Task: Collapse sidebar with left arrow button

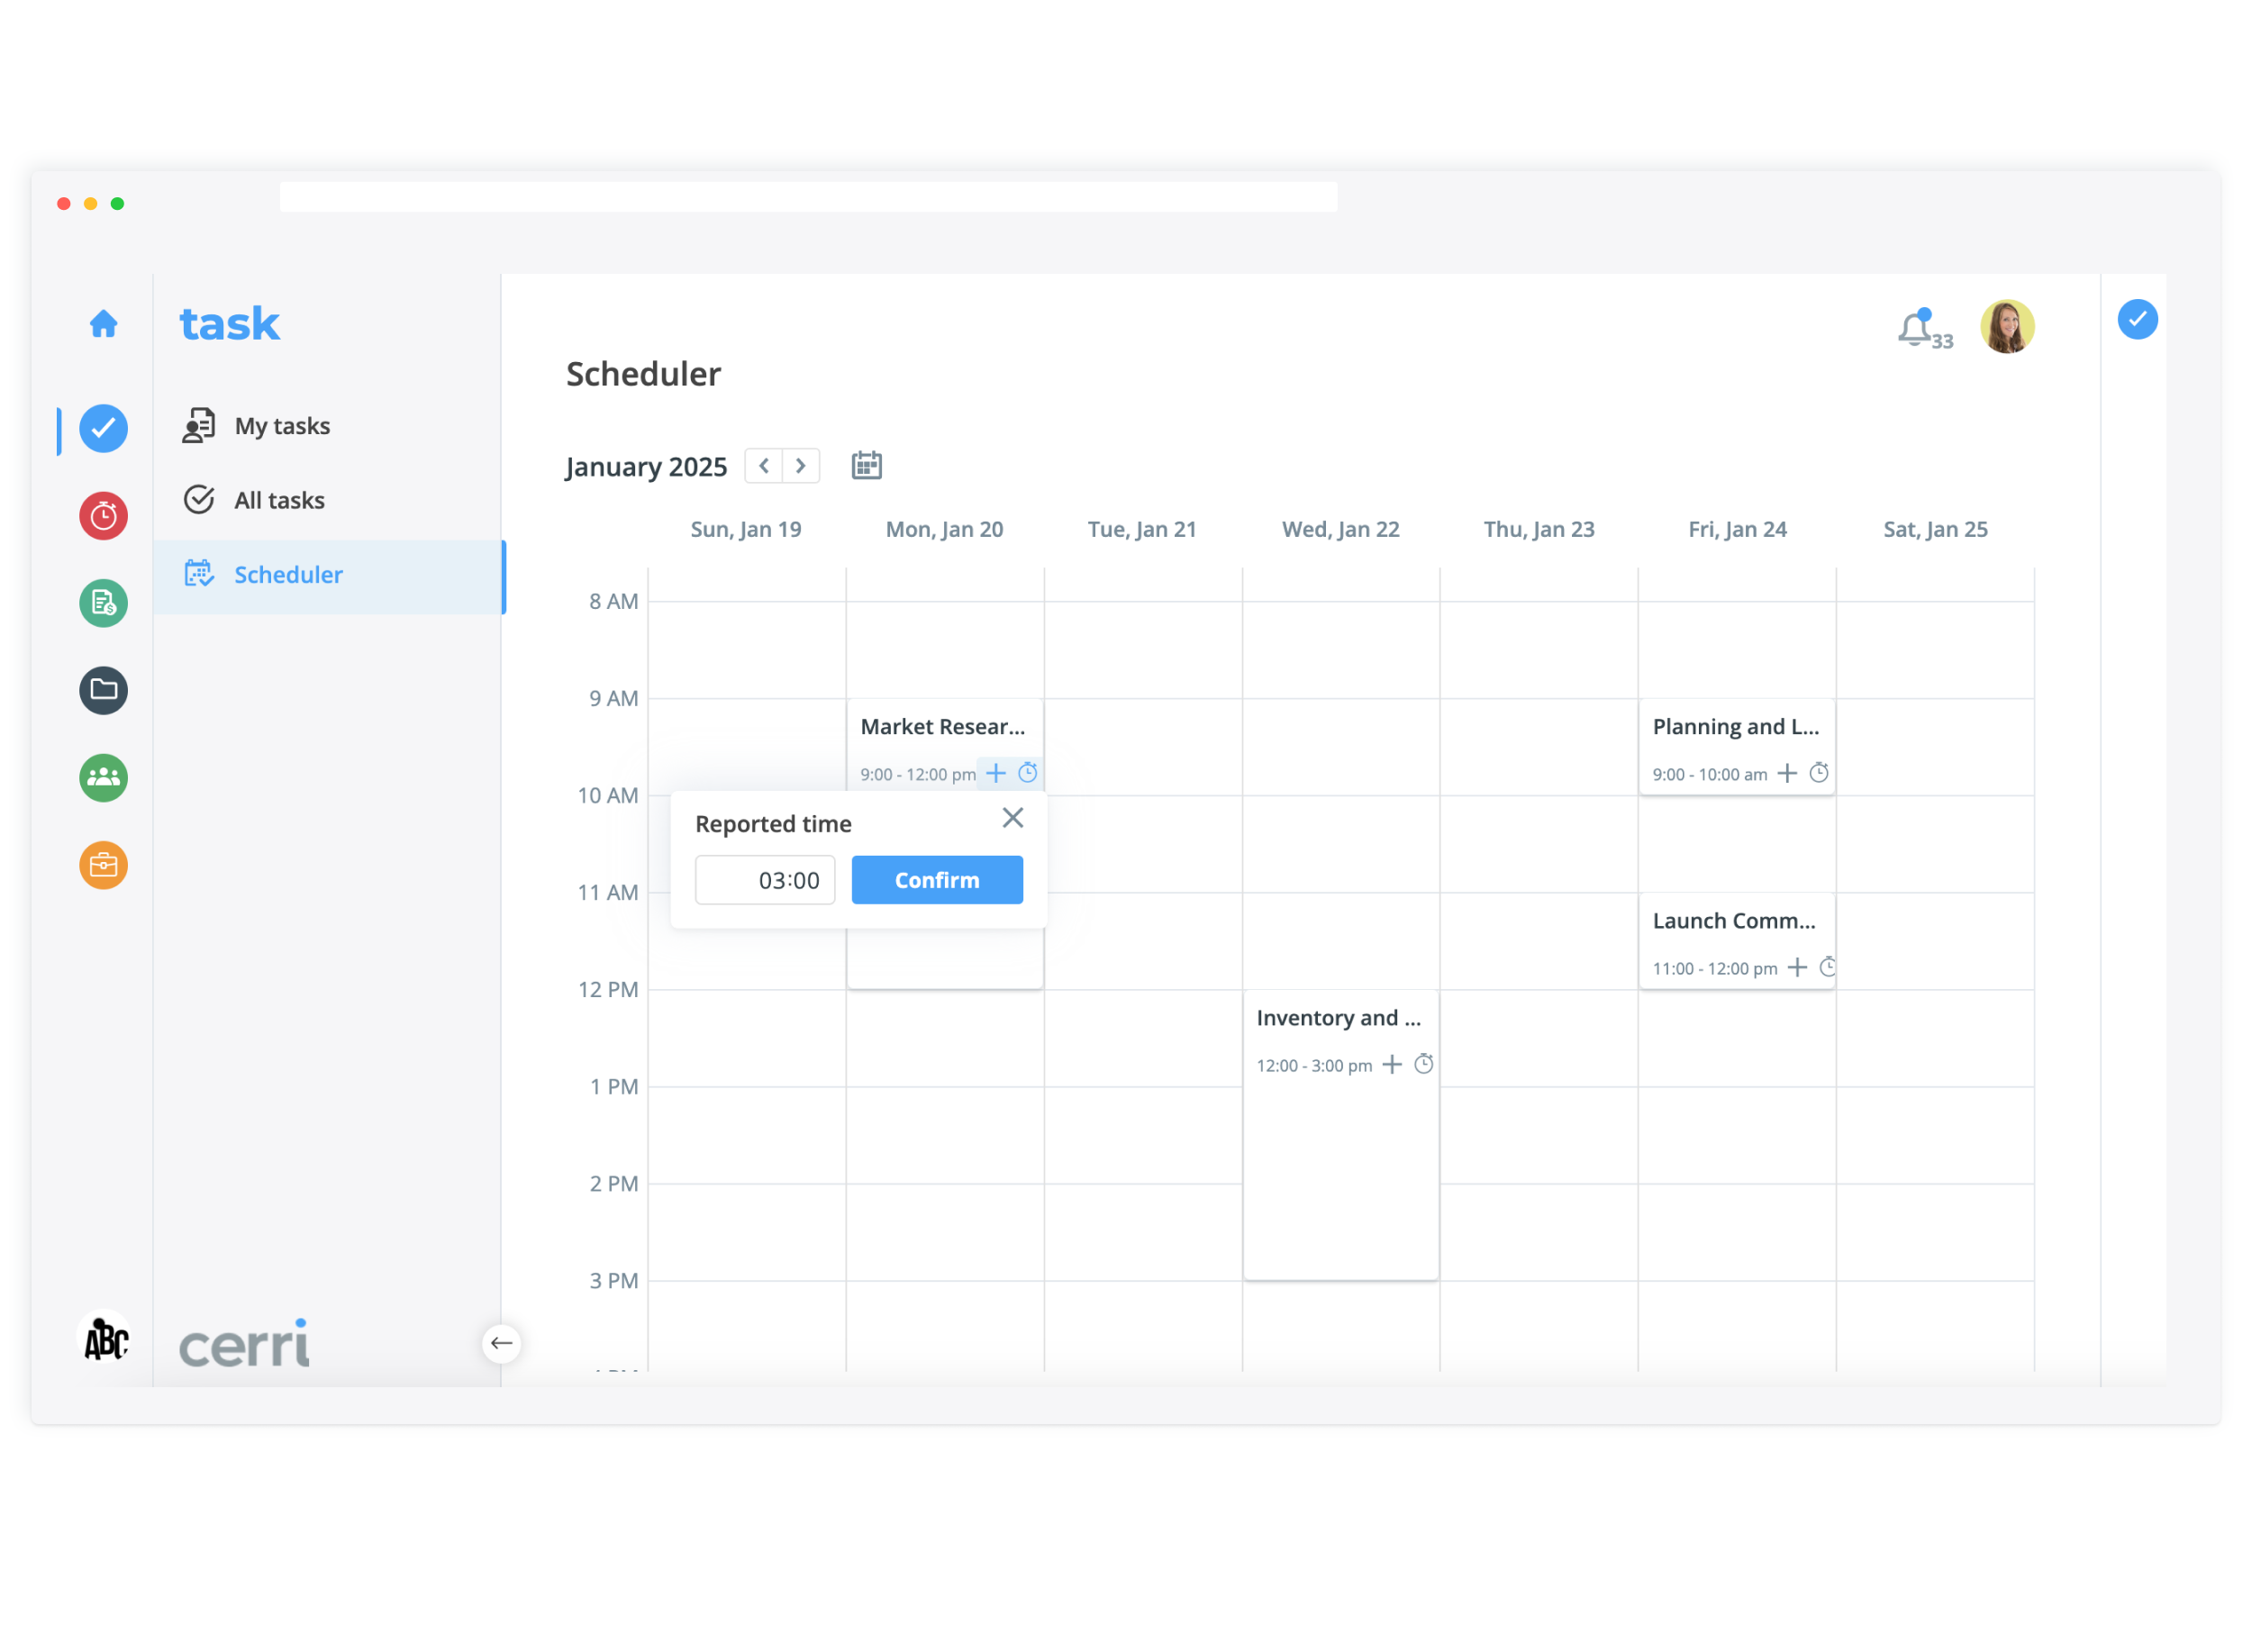Action: [x=502, y=1343]
